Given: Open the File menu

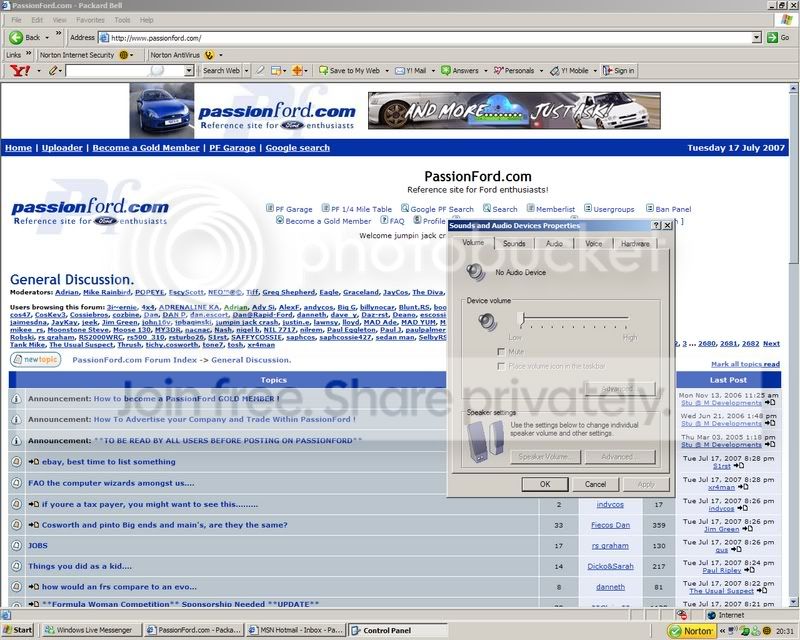Looking at the screenshot, I should click(x=16, y=20).
